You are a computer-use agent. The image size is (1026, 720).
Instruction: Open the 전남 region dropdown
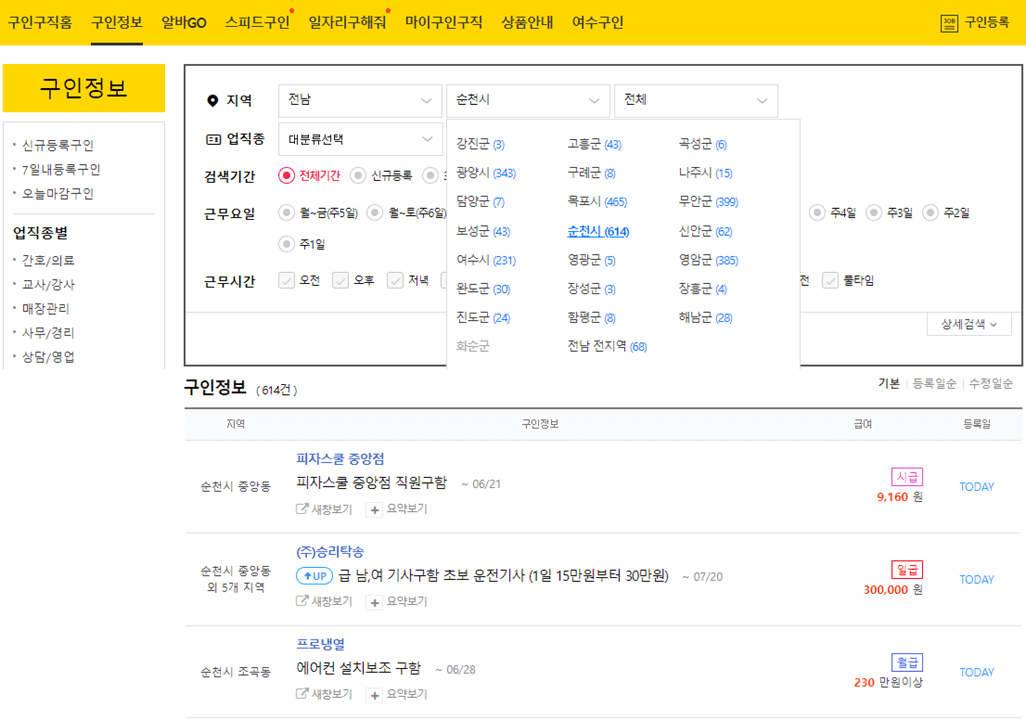click(359, 101)
